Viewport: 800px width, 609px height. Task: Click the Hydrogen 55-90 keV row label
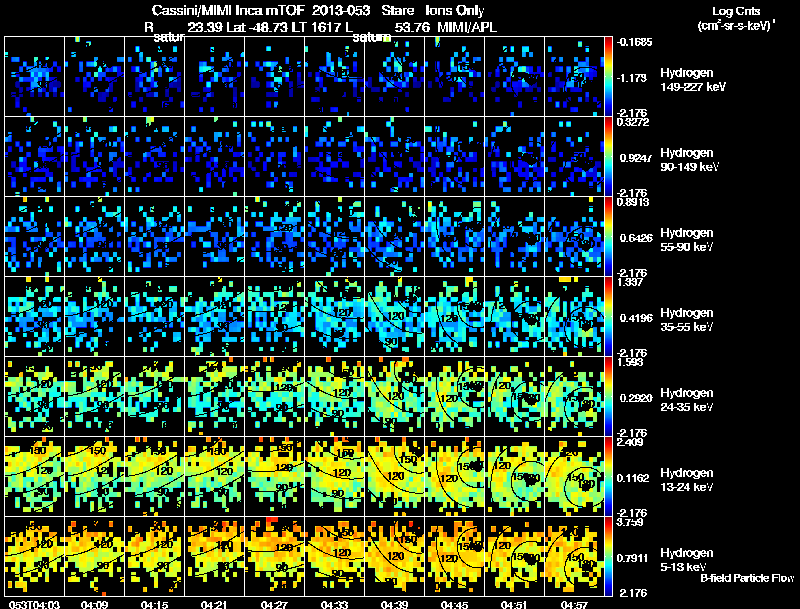687,240
